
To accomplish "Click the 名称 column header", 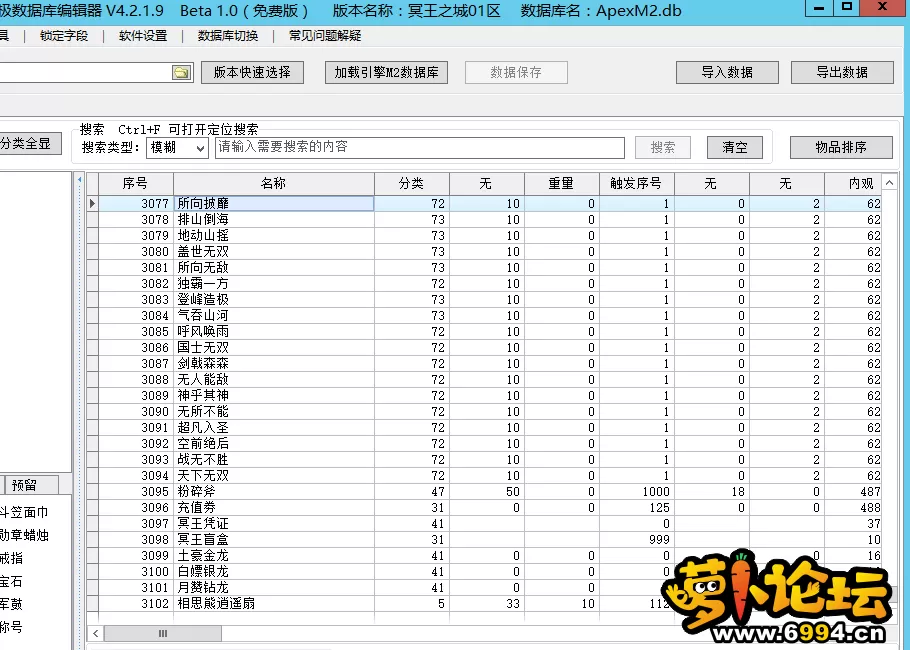I will pyautogui.click(x=273, y=183).
